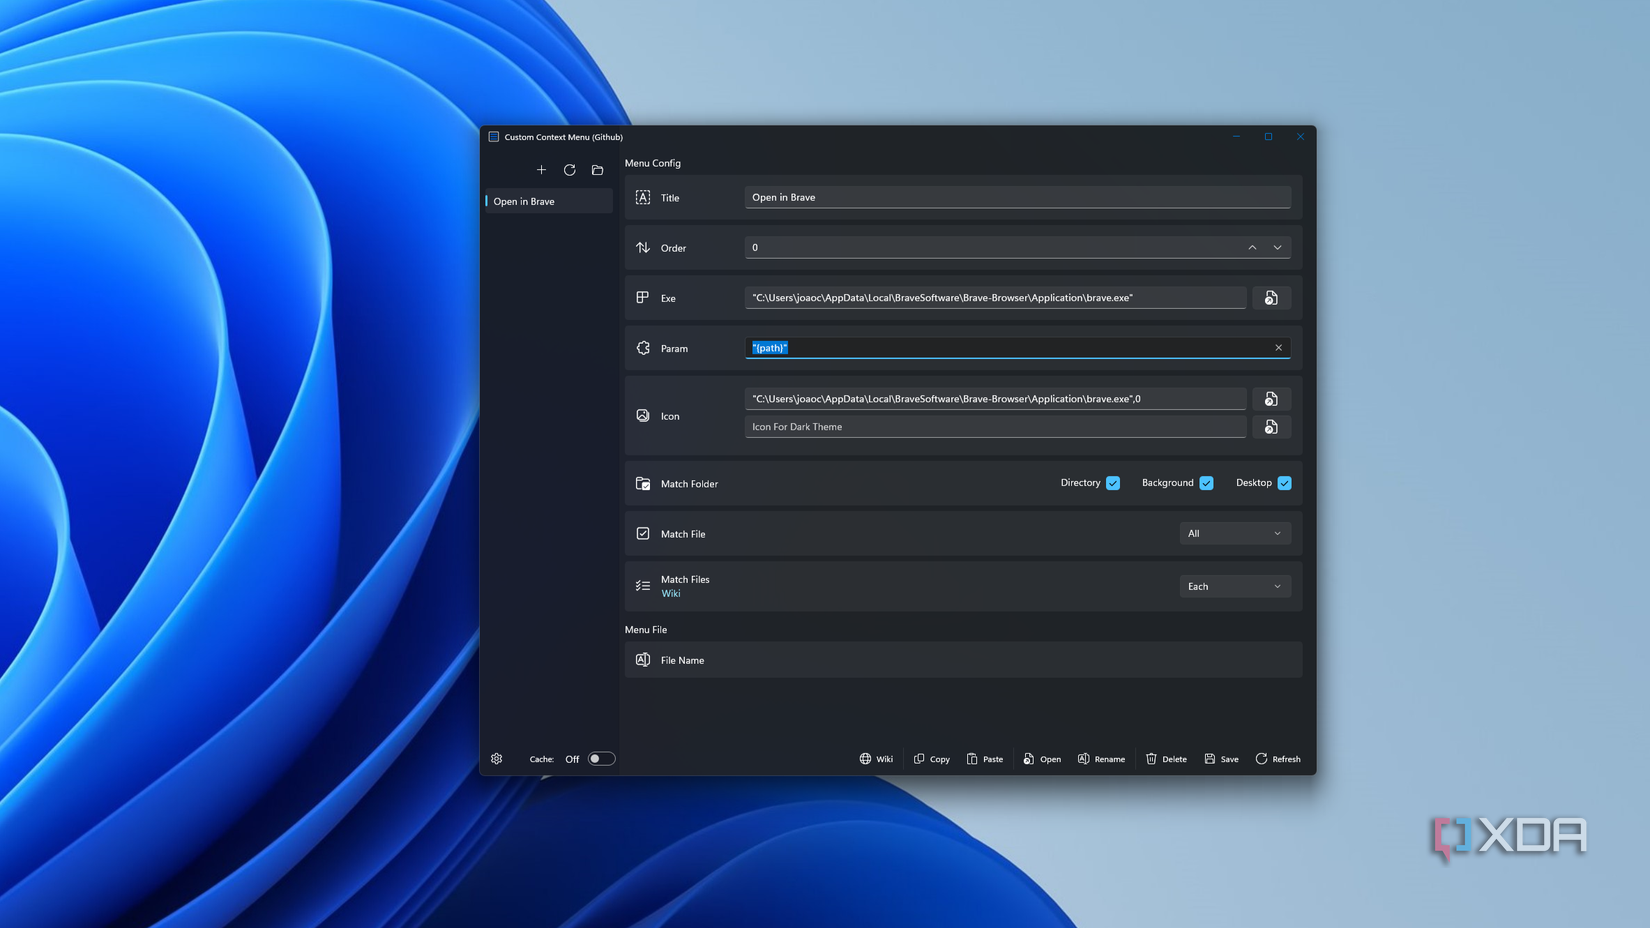1650x928 pixels.
Task: Clear the Param field with the X
Action: [1278, 347]
